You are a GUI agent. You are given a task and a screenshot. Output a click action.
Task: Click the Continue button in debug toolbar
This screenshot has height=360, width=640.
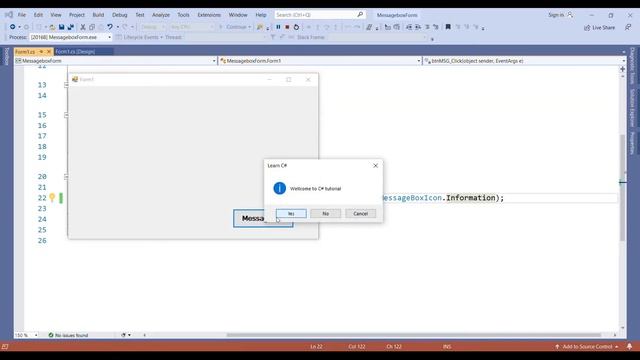coord(235,27)
